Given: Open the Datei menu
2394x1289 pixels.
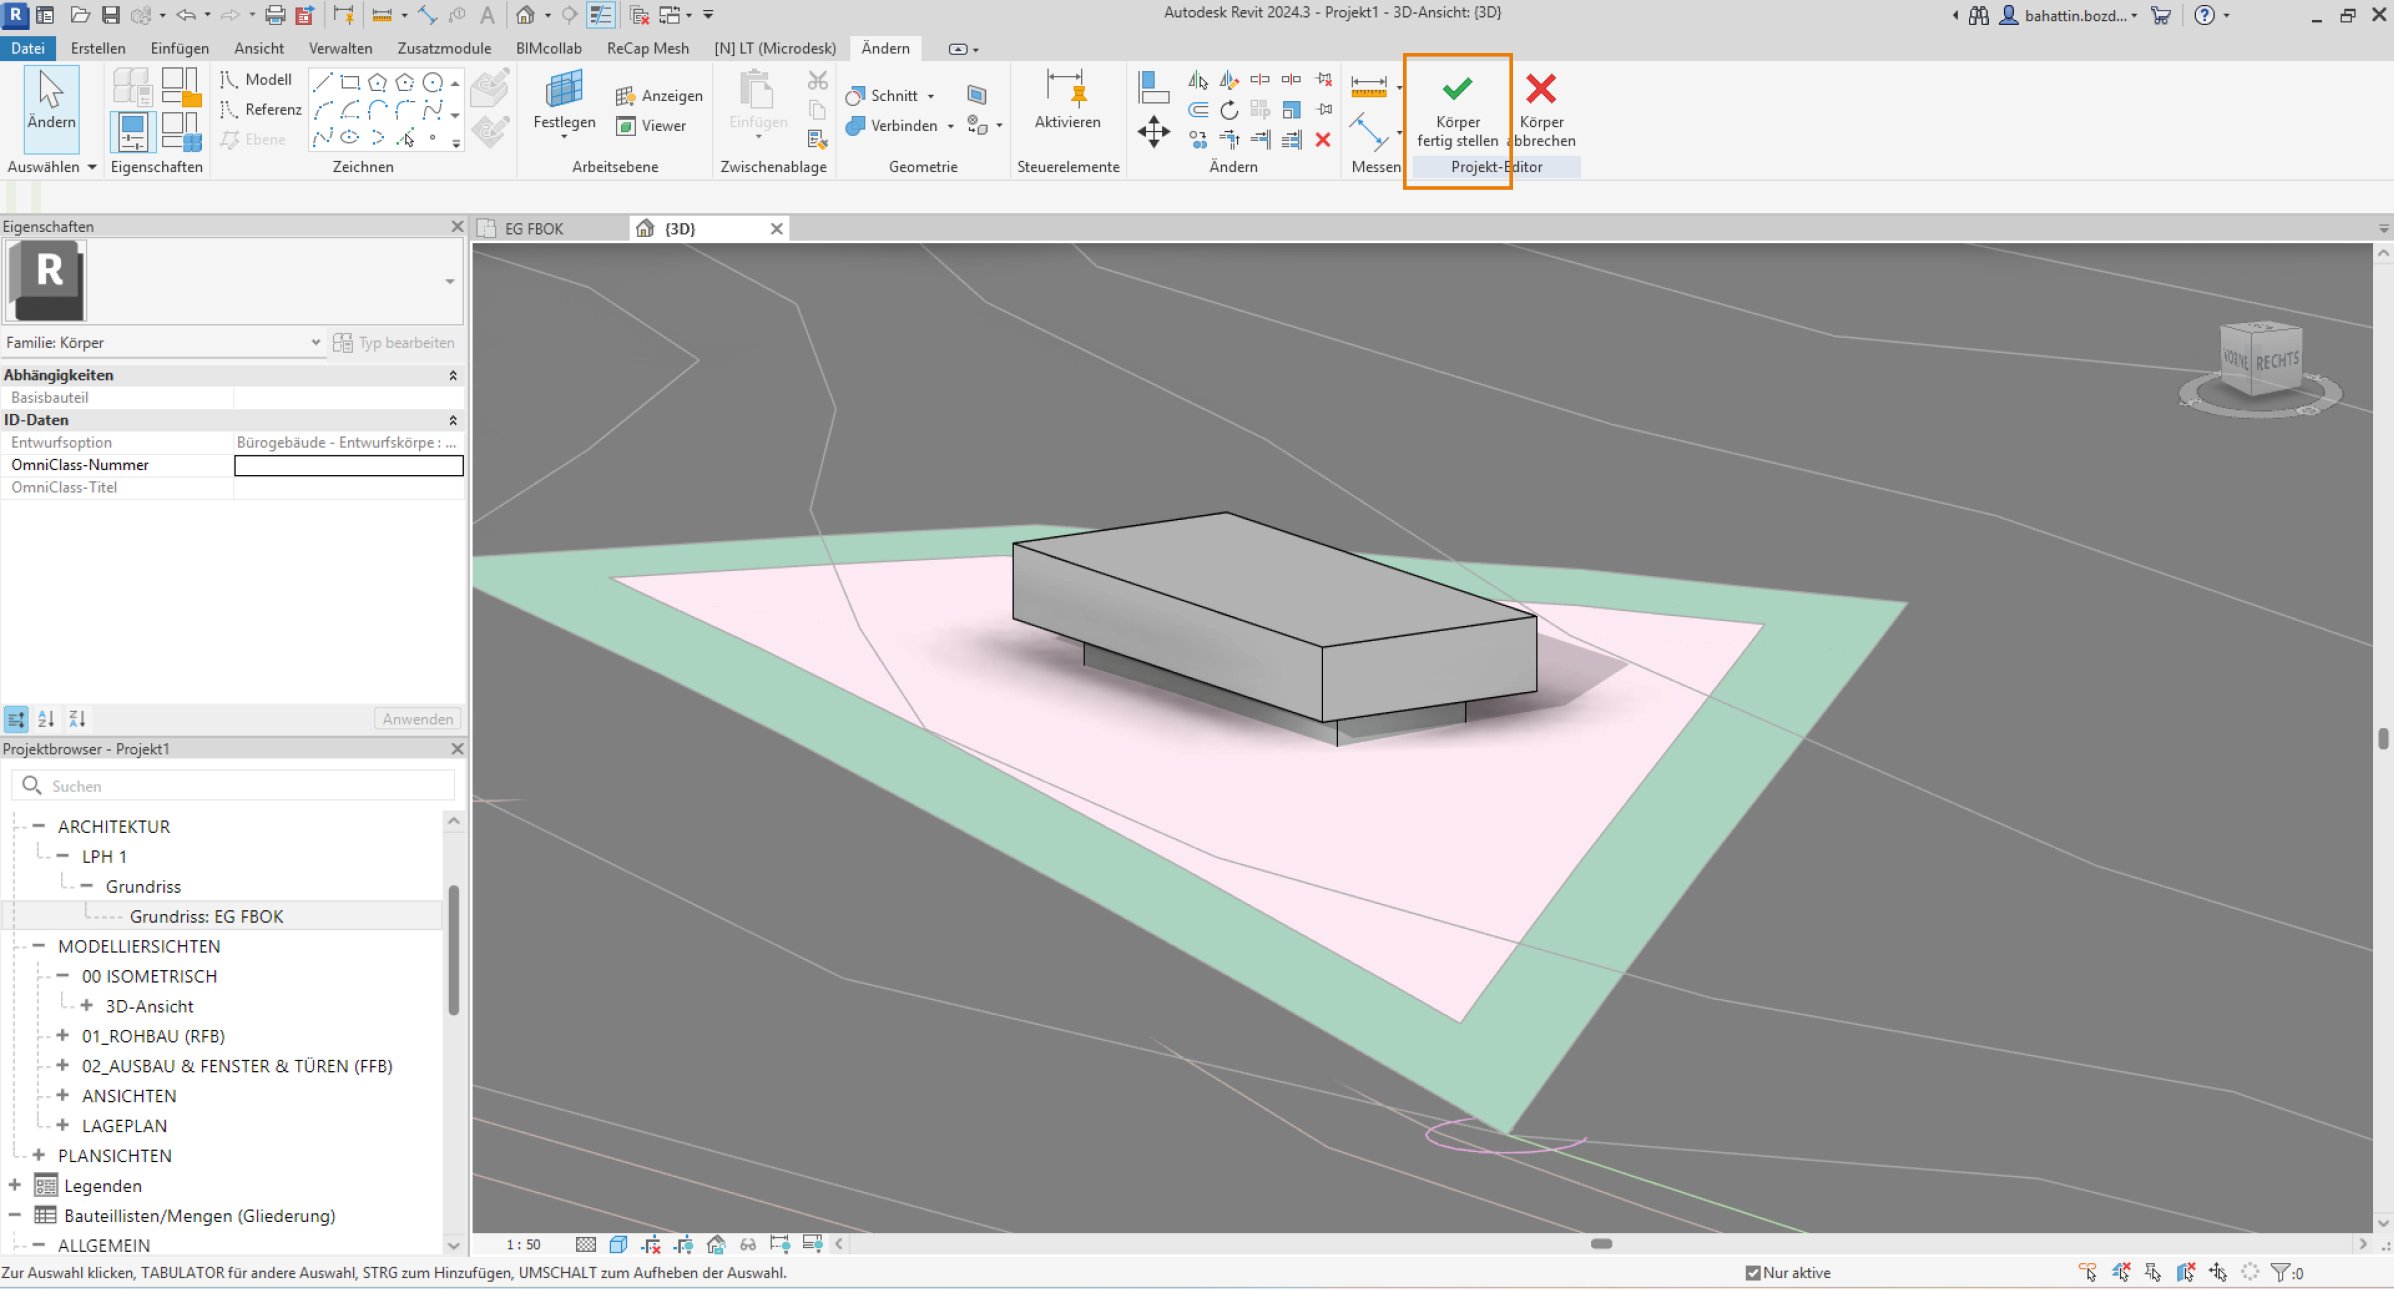Looking at the screenshot, I should [28, 48].
